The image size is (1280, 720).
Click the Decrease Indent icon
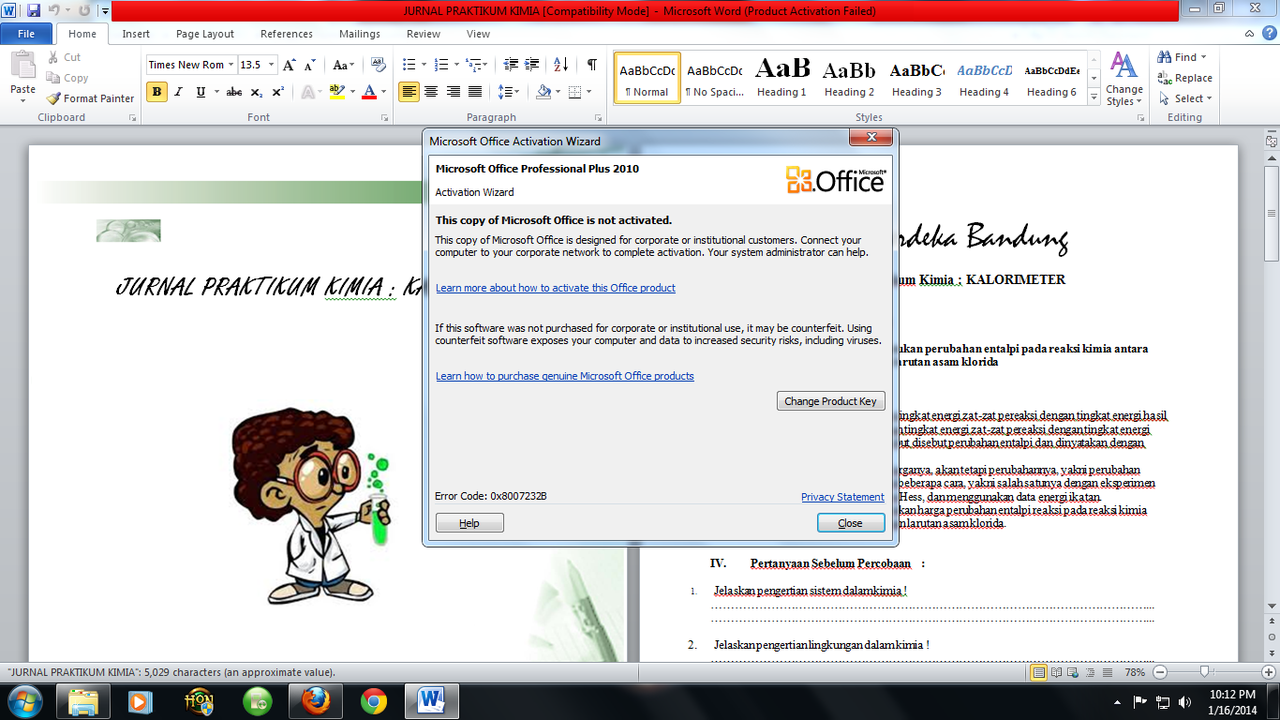pos(511,65)
